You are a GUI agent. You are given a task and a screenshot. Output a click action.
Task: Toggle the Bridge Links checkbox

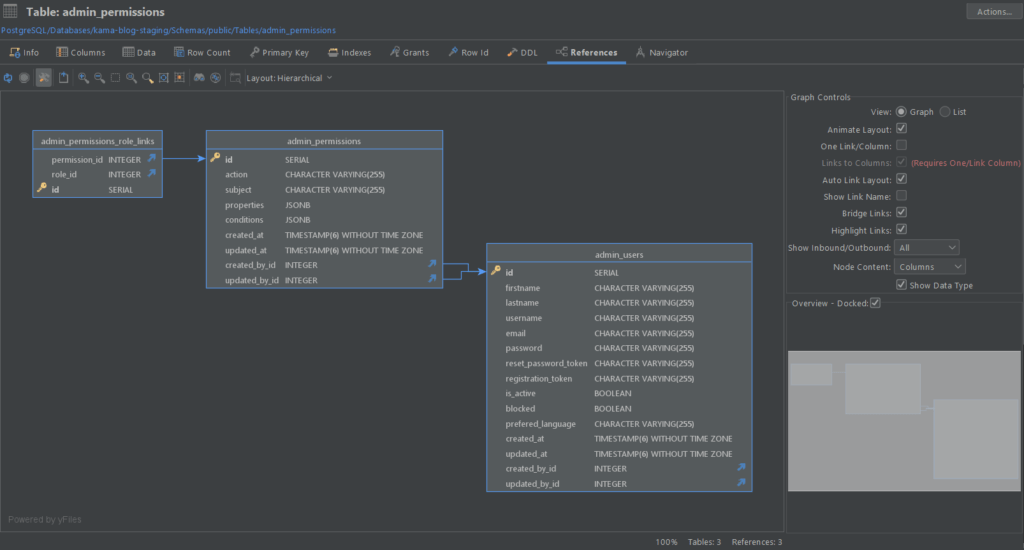click(x=901, y=213)
